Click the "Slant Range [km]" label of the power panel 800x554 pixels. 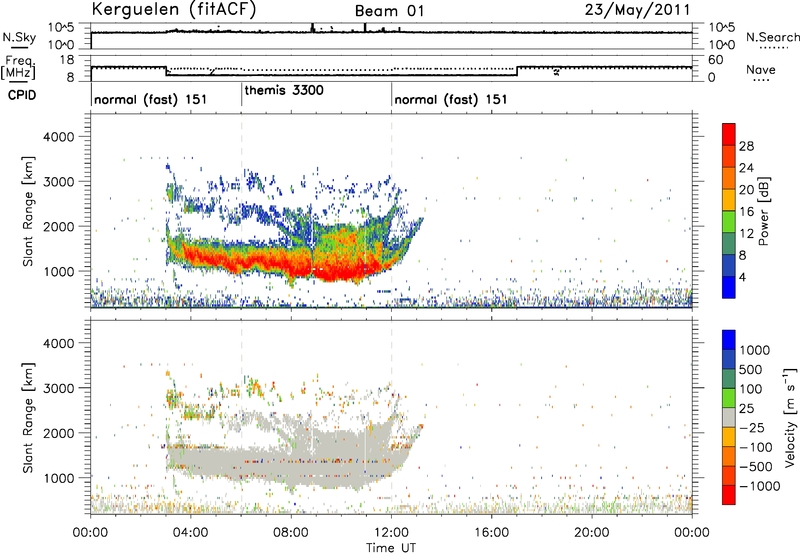(28, 212)
